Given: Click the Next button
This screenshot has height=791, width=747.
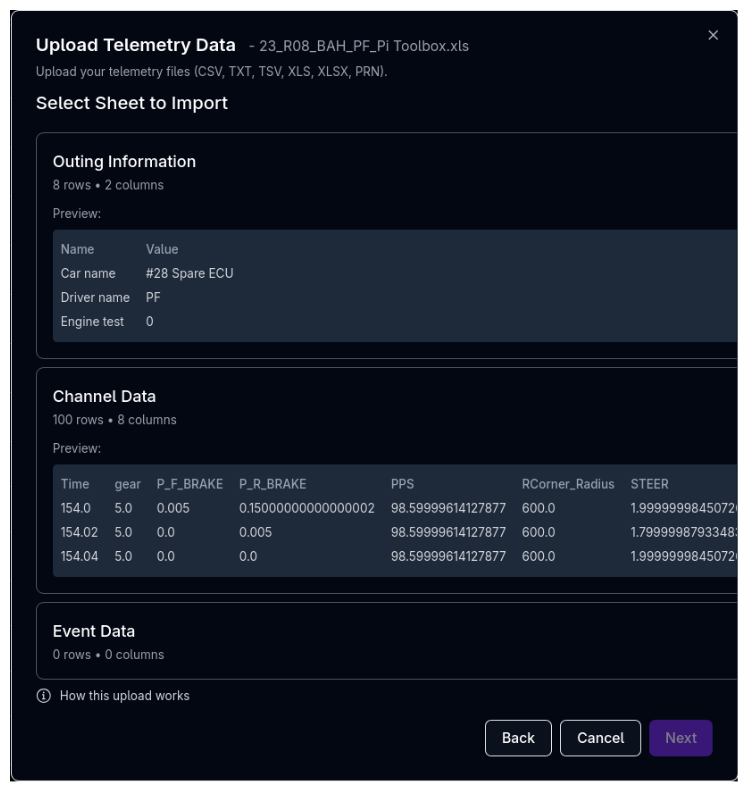Looking at the screenshot, I should tap(680, 738).
